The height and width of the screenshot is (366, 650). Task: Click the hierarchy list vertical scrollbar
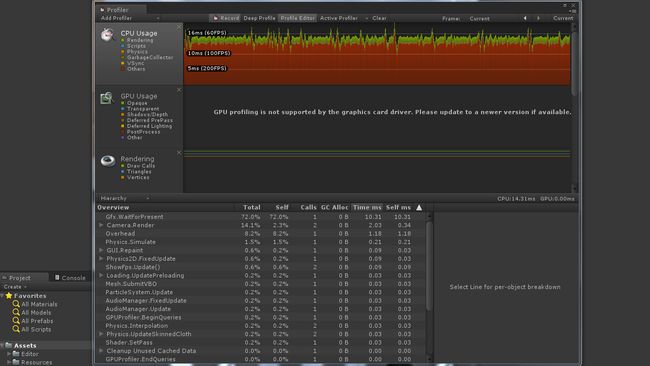point(429,265)
